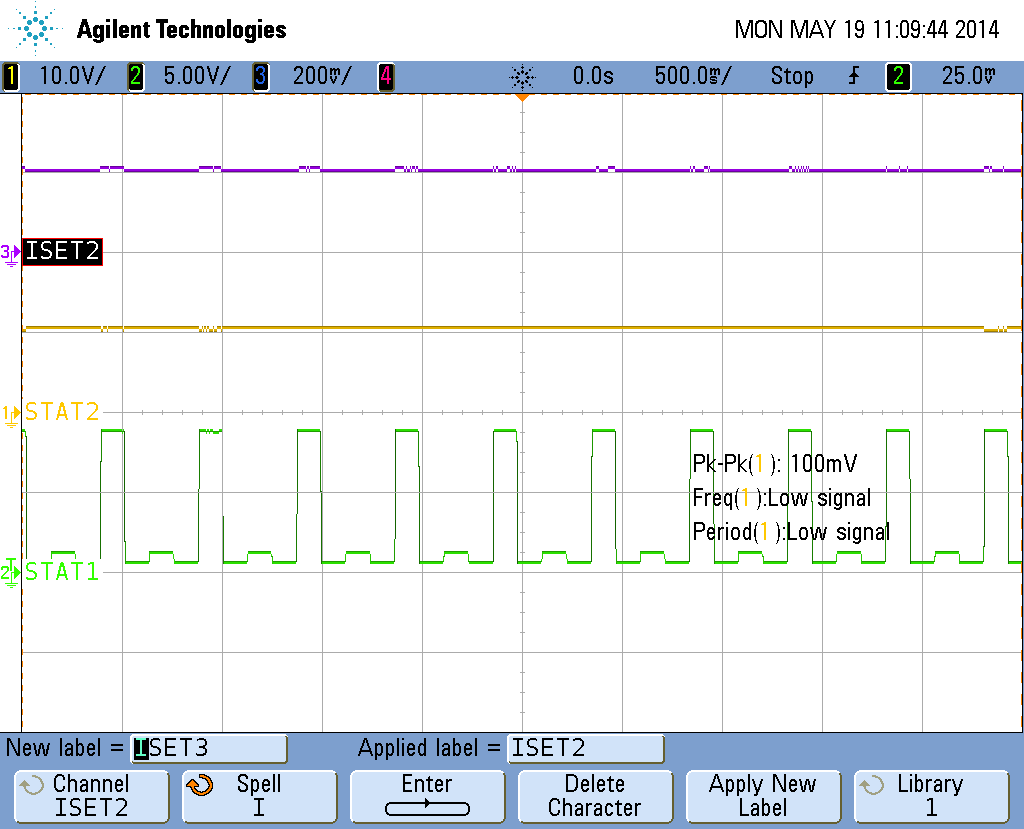
Task: Click the New label input field
Action: pyautogui.click(x=209, y=749)
